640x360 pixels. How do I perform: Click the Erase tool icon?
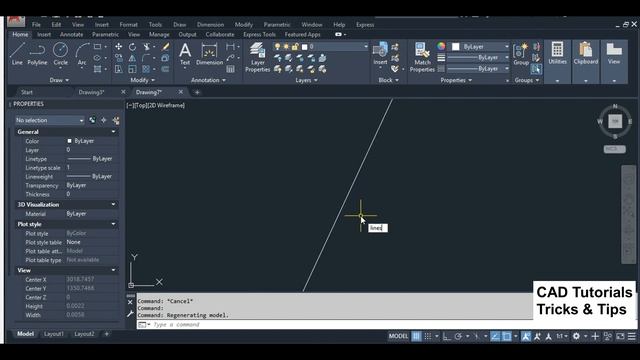point(165,47)
